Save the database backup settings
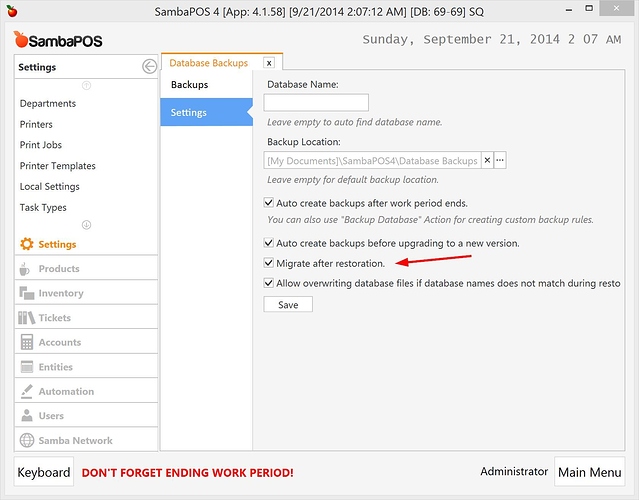639x500 pixels. pos(288,304)
